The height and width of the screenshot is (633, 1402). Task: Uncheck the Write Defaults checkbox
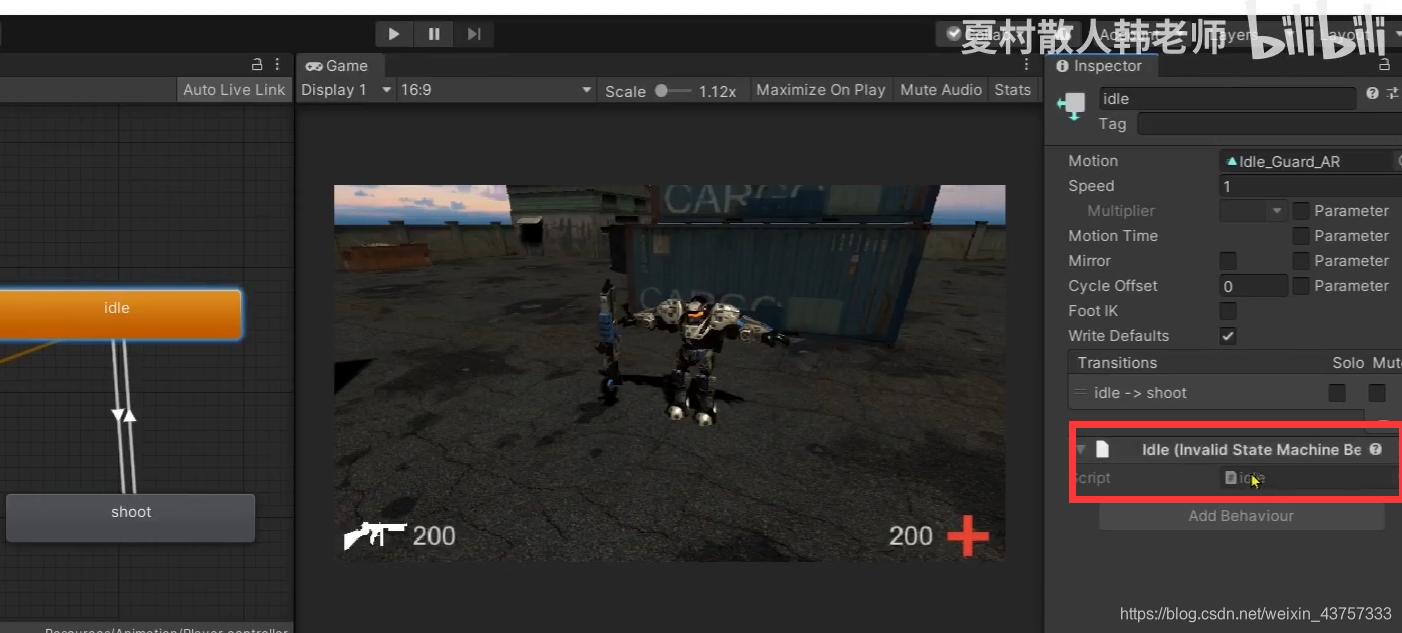(x=1228, y=336)
